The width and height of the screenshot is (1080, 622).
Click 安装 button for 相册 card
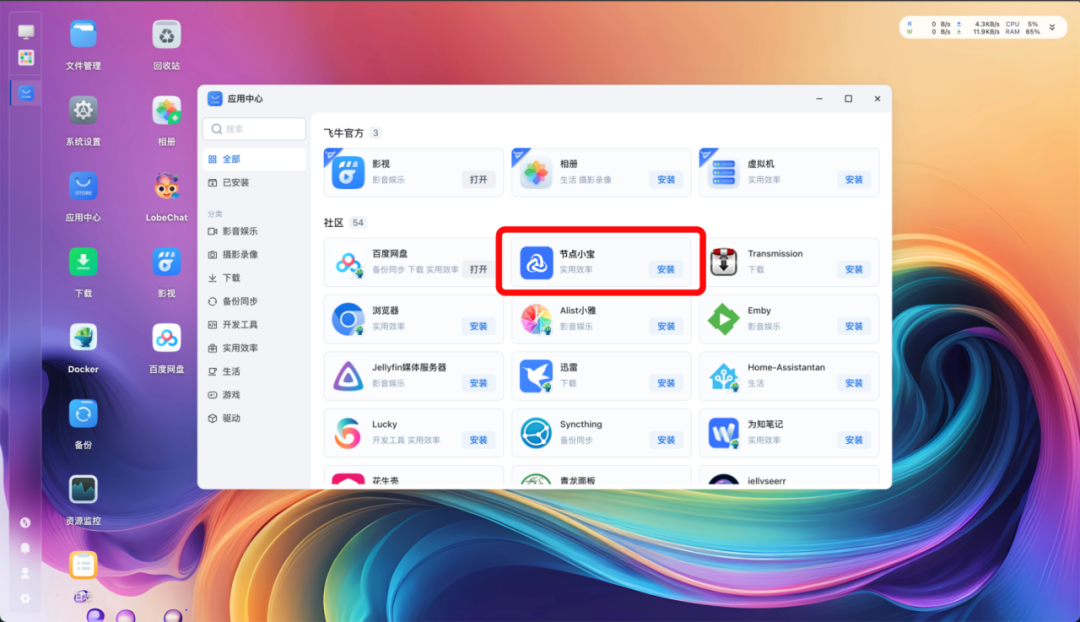tap(666, 180)
